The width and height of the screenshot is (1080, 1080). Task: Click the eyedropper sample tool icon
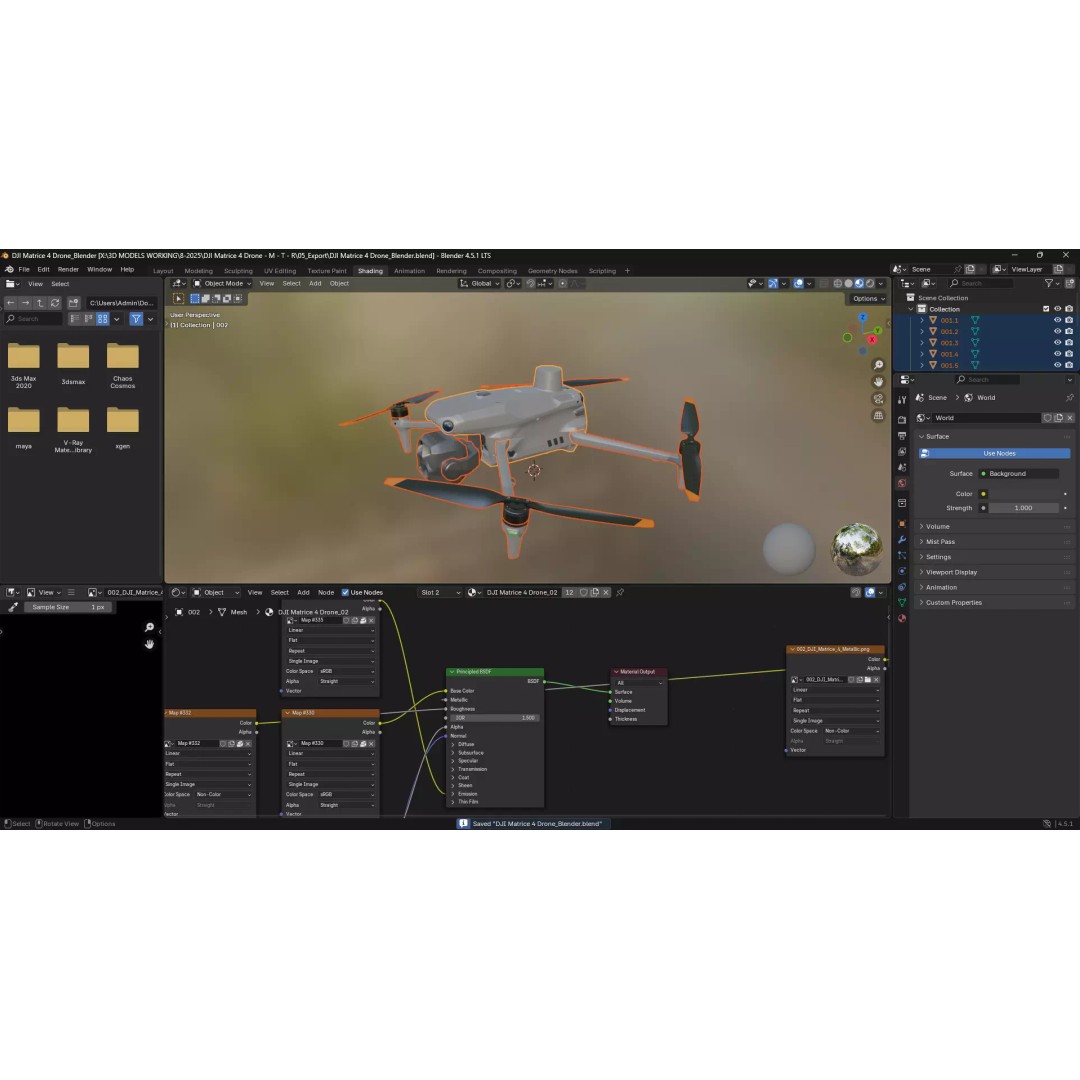point(12,608)
